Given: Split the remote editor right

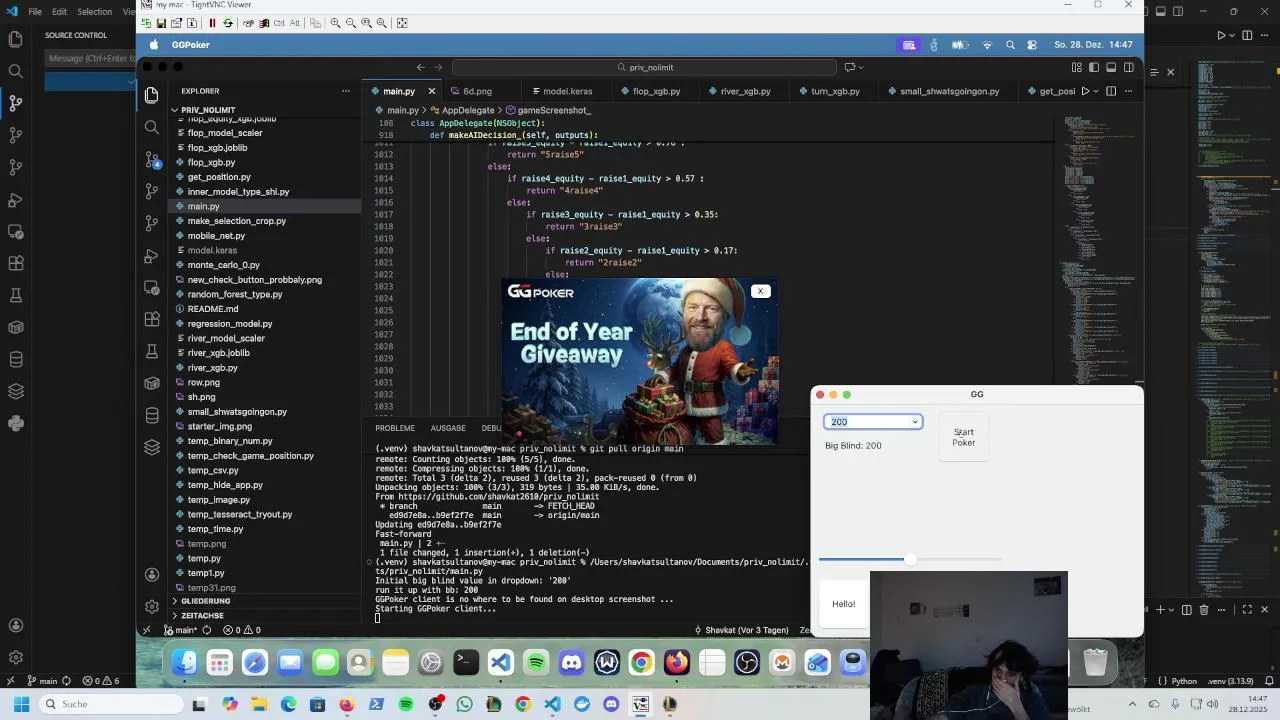Looking at the screenshot, I should click(x=1111, y=91).
